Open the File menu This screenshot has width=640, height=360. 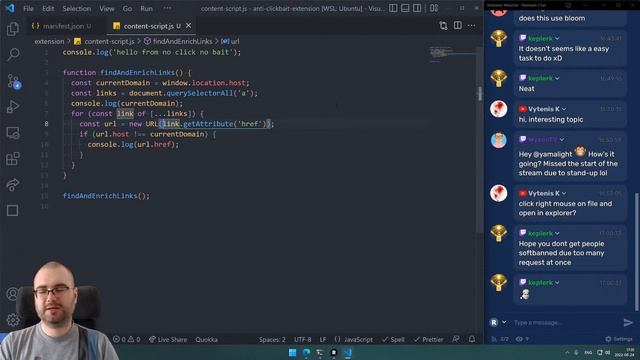pyautogui.click(x=28, y=8)
